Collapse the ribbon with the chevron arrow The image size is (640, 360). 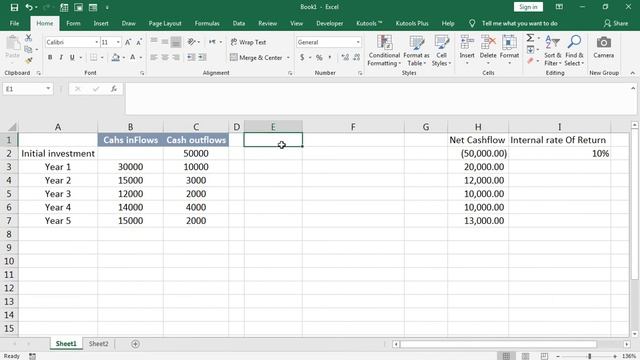tap(633, 73)
